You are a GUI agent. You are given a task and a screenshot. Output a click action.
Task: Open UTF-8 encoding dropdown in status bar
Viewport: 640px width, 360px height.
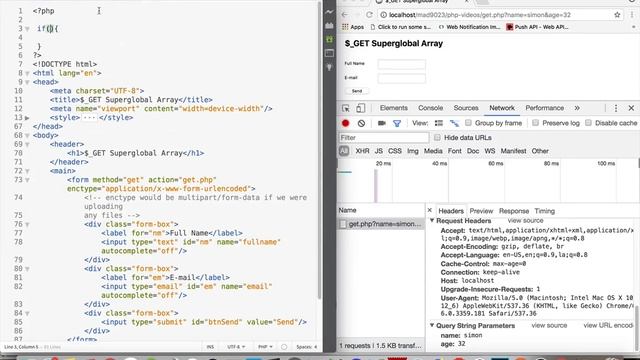tap(236, 347)
